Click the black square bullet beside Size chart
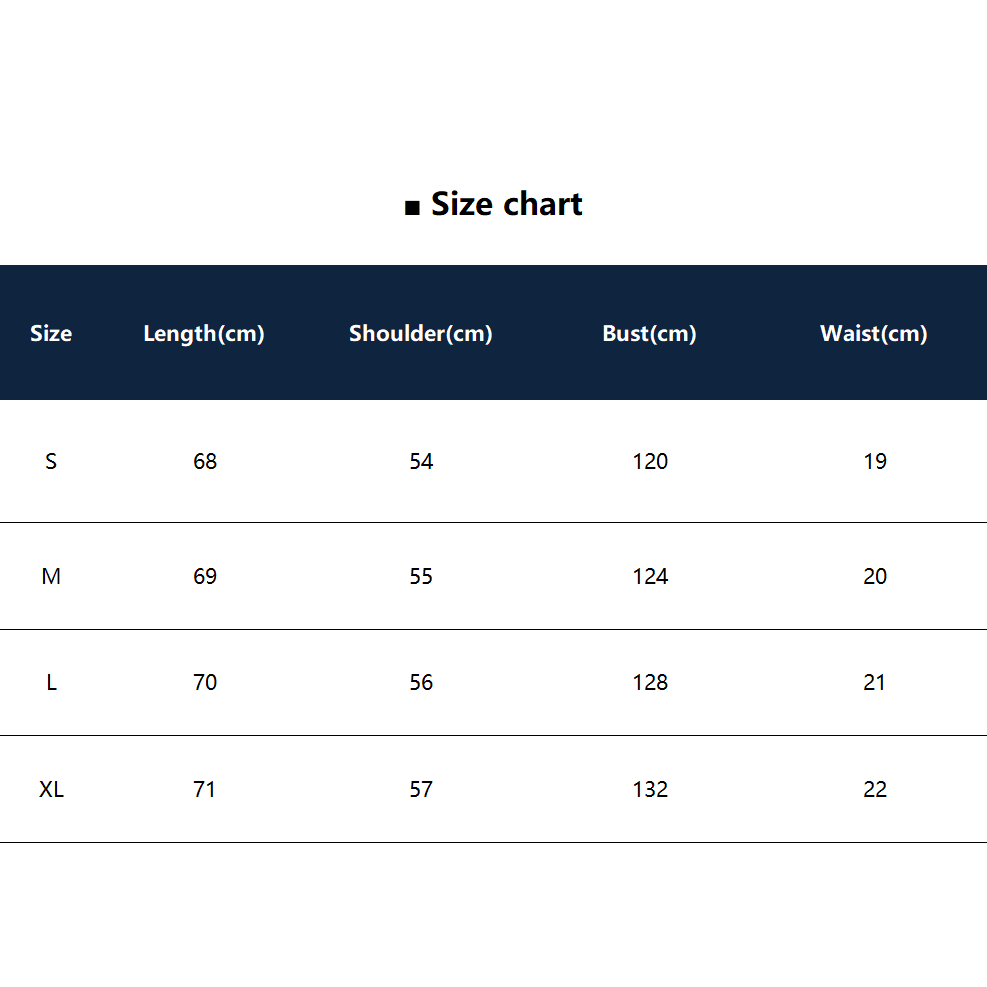 (x=412, y=207)
